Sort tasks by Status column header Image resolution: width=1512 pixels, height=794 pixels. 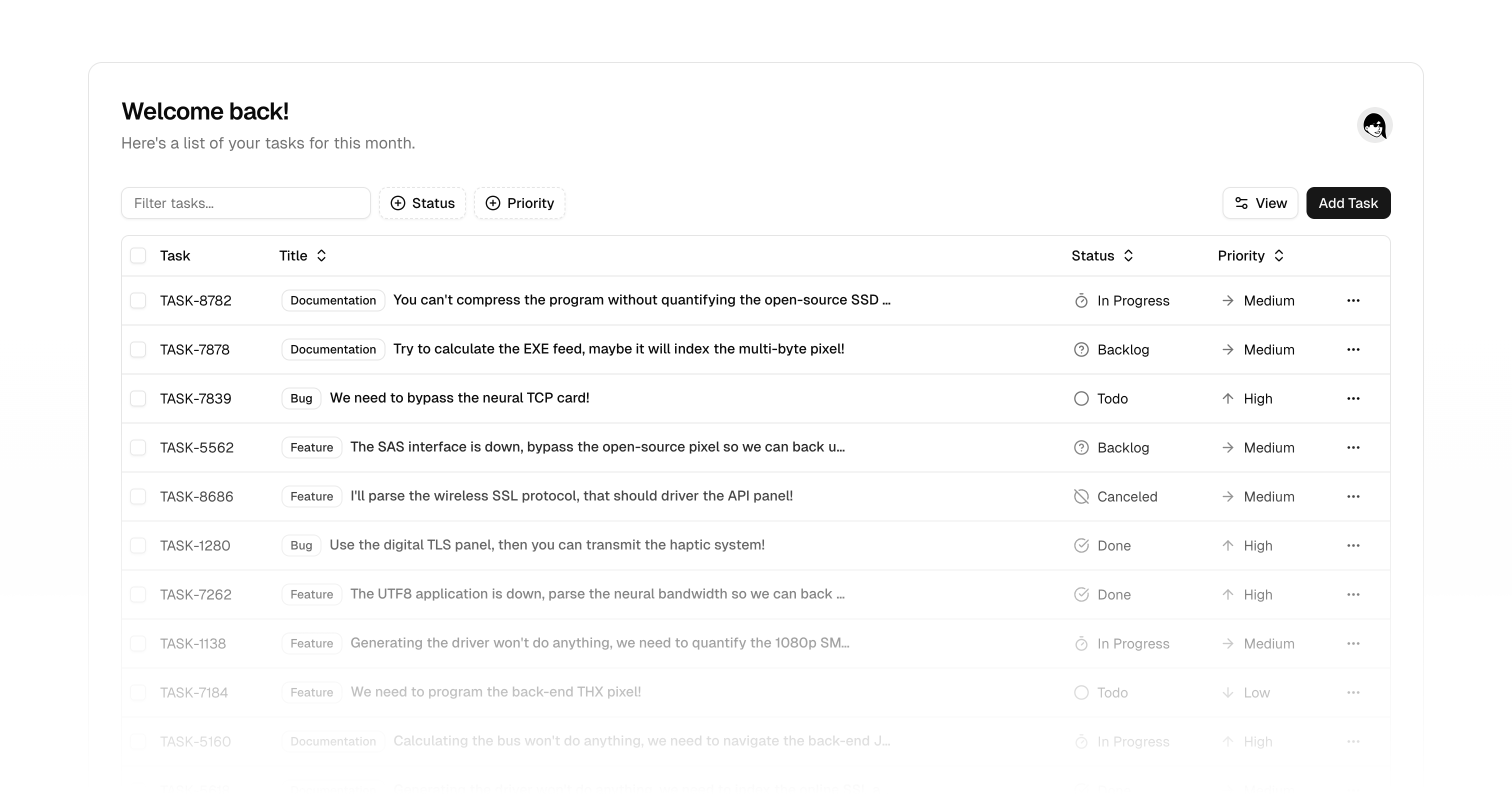click(1102, 256)
